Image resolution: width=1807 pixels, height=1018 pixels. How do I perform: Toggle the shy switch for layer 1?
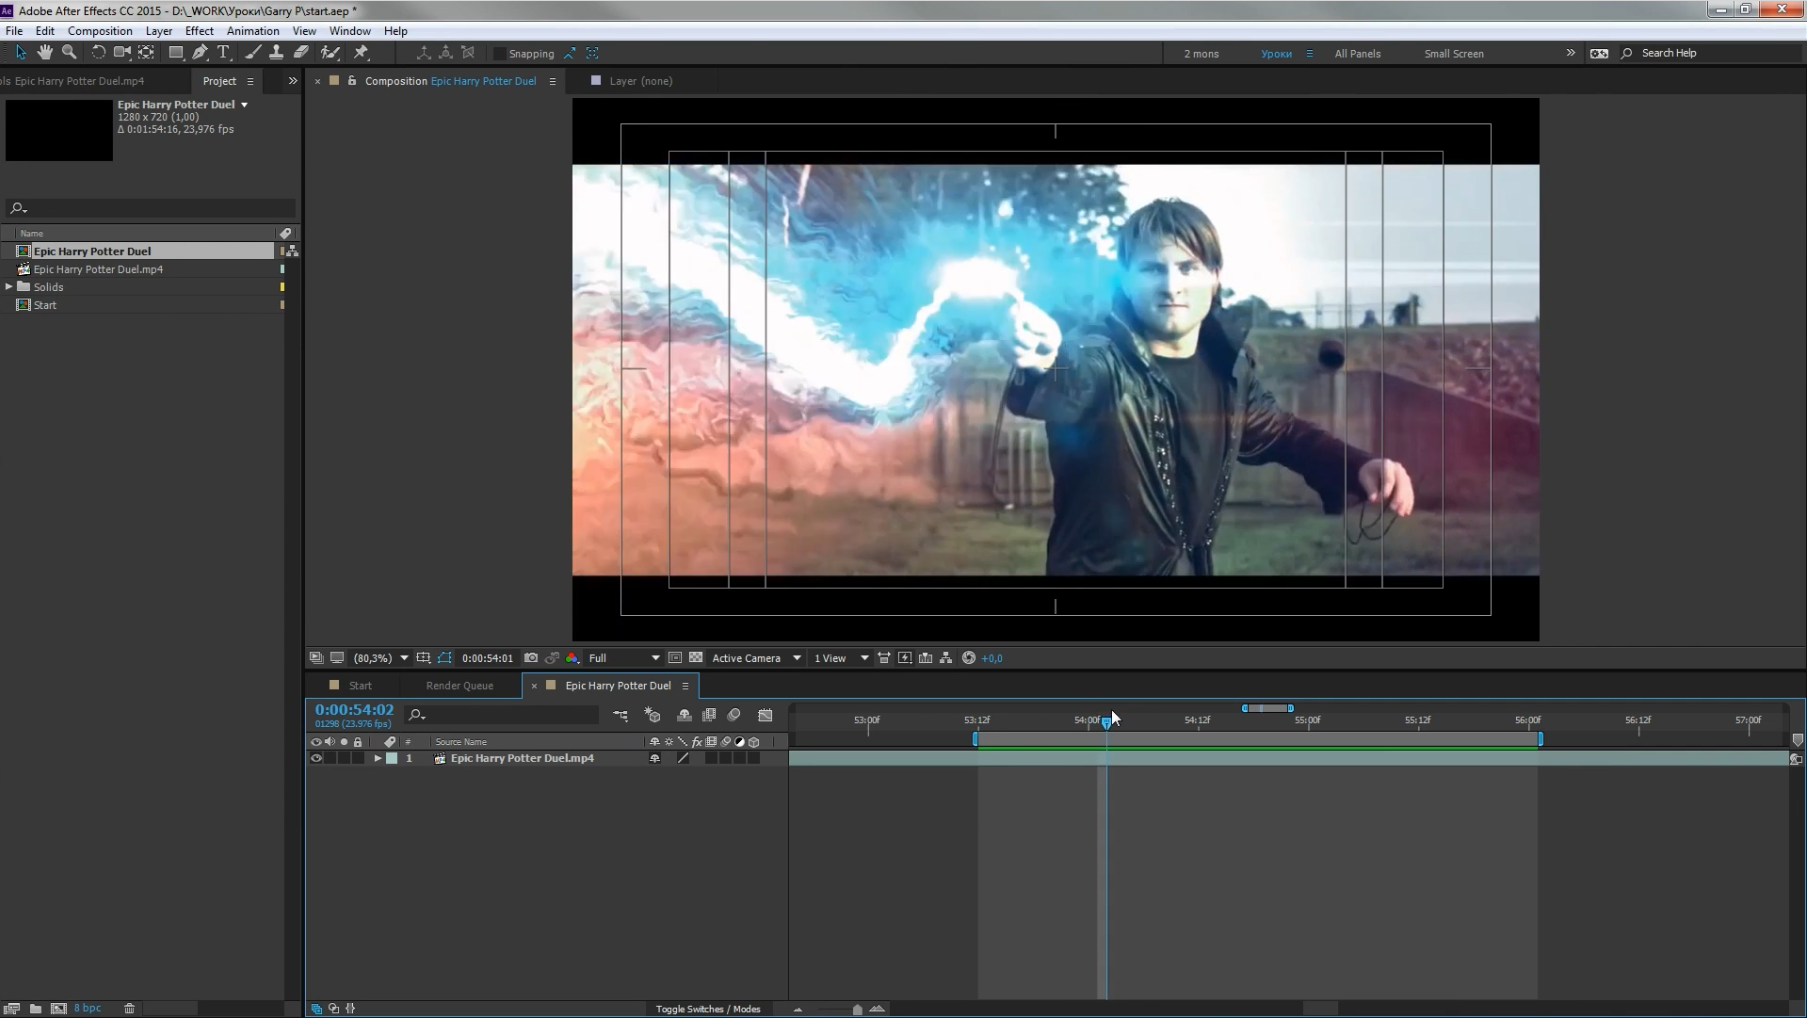pos(655,758)
